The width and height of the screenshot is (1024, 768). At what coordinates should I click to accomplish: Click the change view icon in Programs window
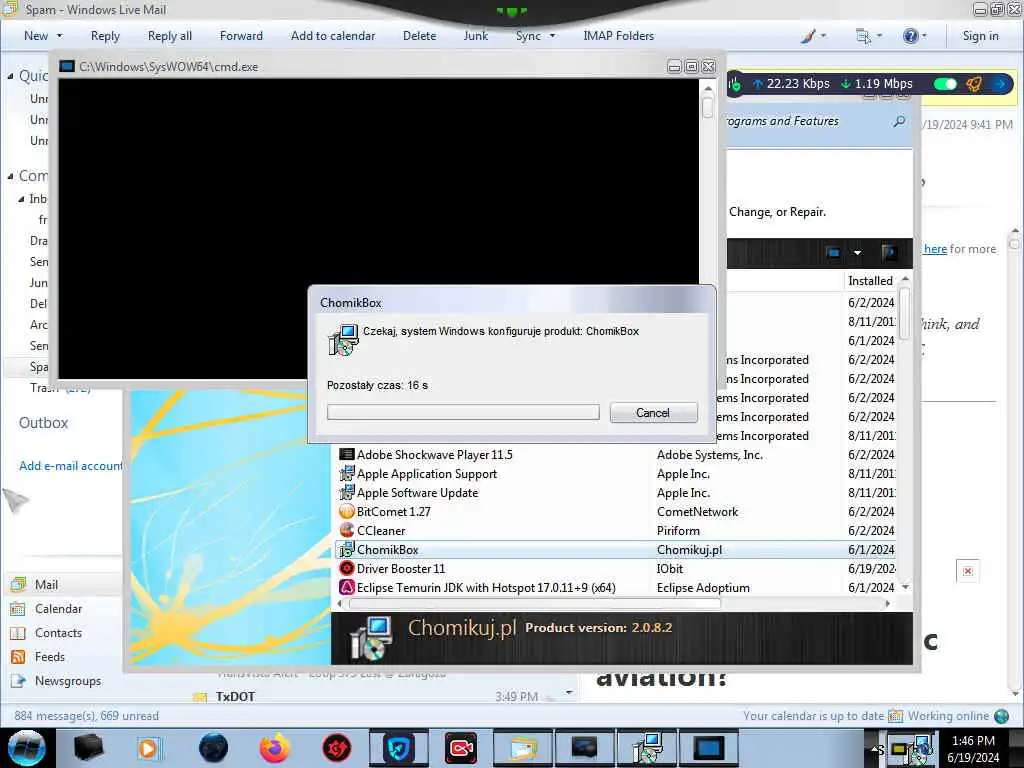833,253
